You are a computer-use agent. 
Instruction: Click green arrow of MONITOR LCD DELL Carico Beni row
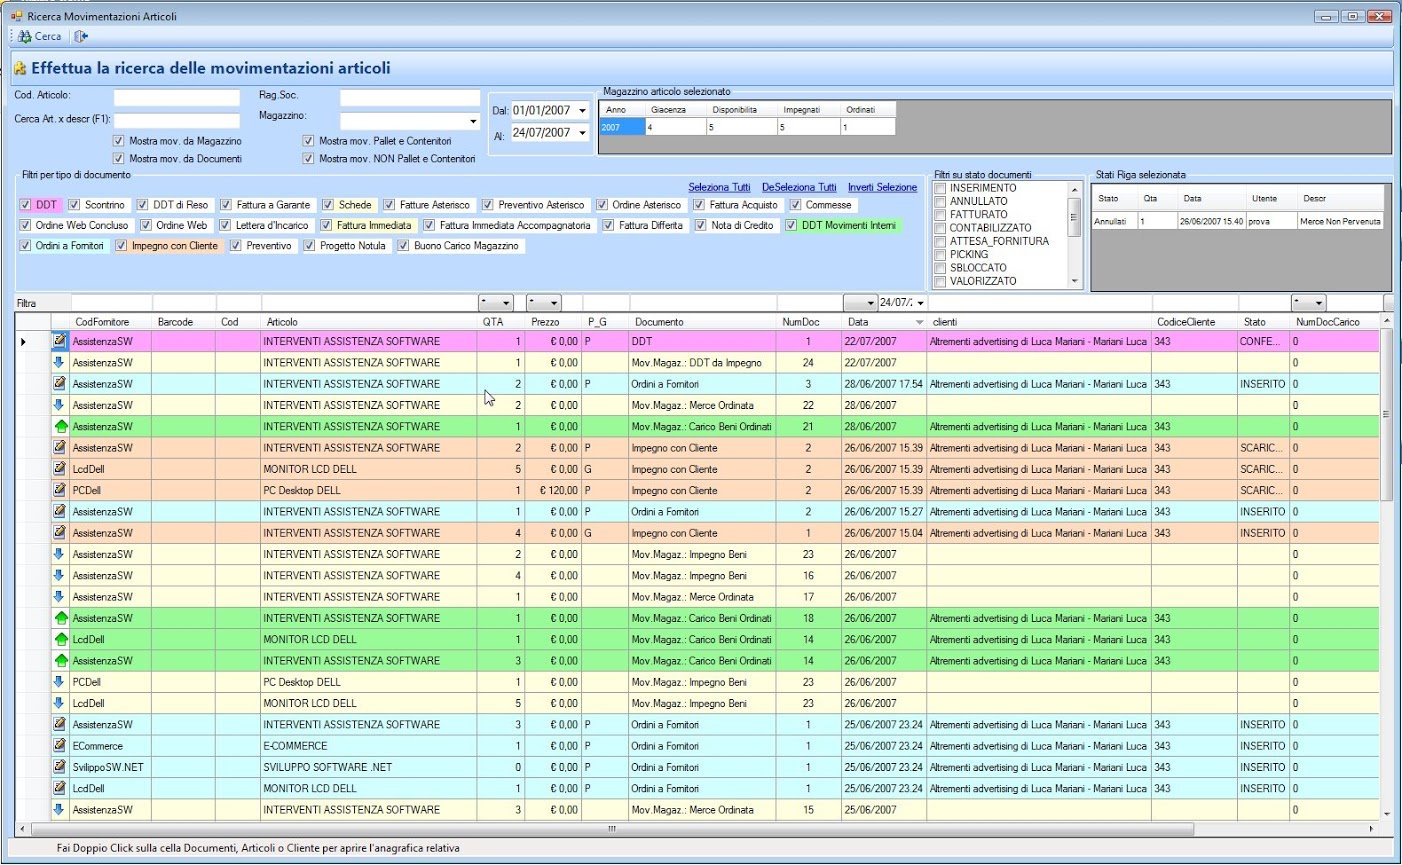click(x=60, y=639)
